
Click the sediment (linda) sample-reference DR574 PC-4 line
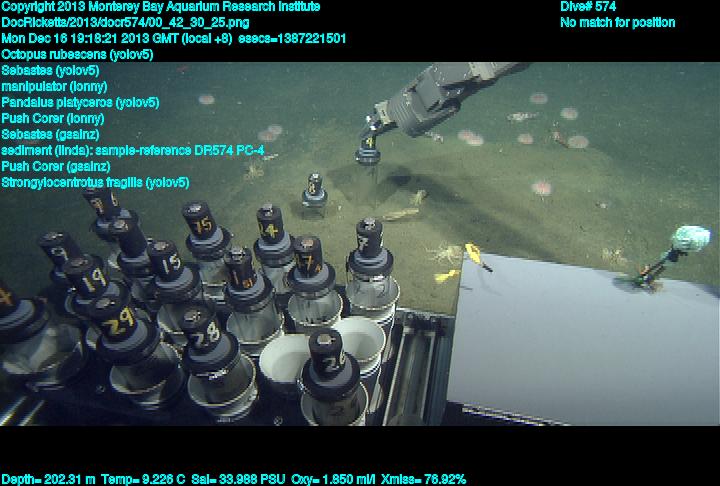(133, 150)
